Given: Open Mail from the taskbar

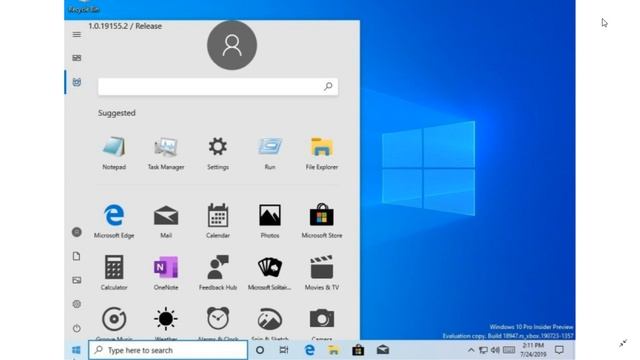Looking at the screenshot, I should (x=383, y=350).
